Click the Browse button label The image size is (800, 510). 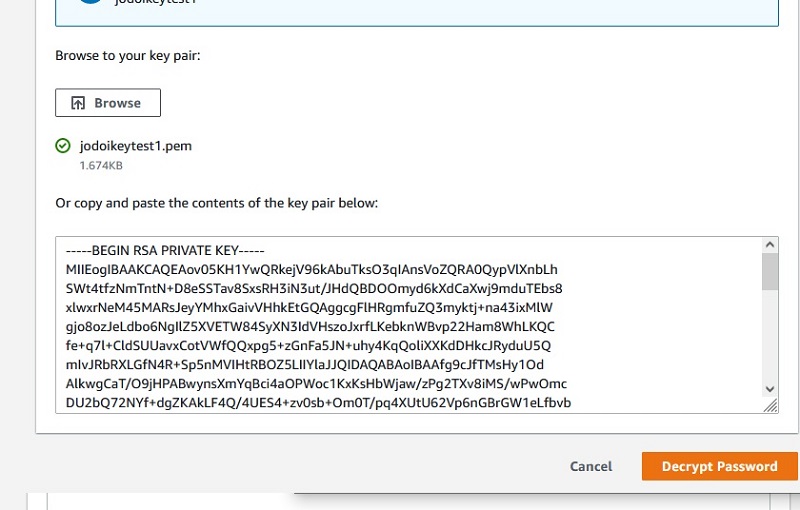[118, 103]
